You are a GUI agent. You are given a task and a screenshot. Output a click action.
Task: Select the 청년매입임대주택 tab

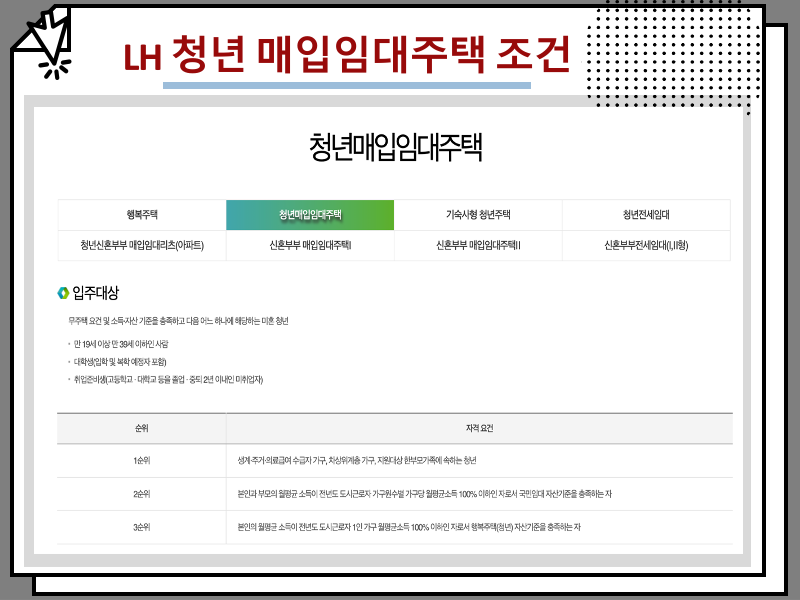(x=310, y=215)
